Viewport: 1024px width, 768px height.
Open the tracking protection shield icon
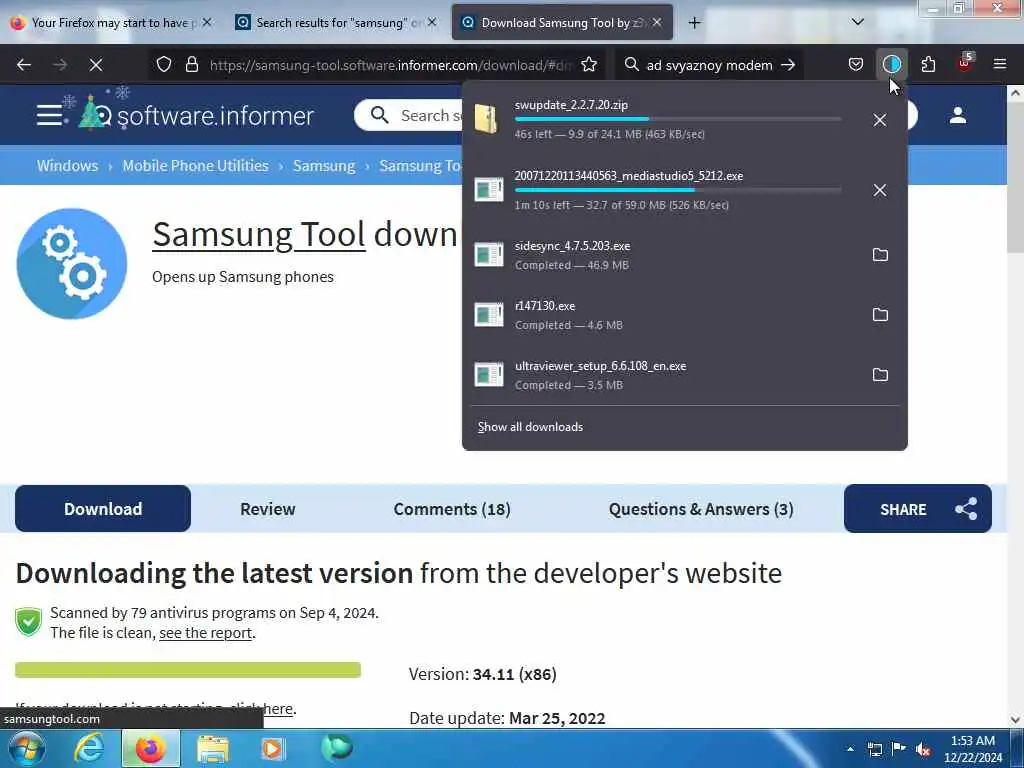click(x=164, y=65)
